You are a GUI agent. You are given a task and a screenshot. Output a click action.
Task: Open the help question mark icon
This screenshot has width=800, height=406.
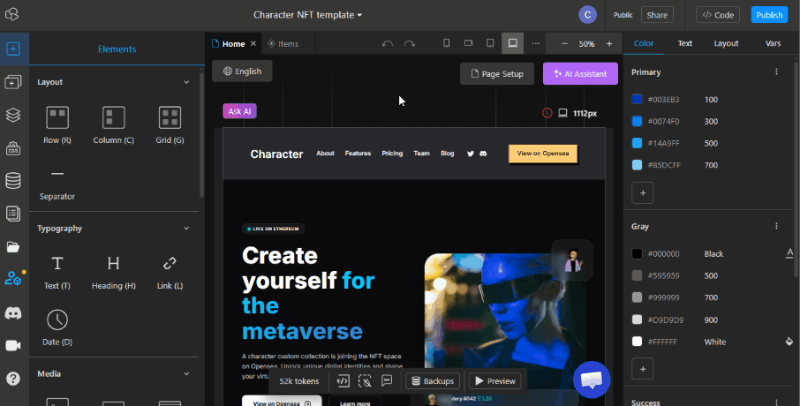pyautogui.click(x=13, y=378)
